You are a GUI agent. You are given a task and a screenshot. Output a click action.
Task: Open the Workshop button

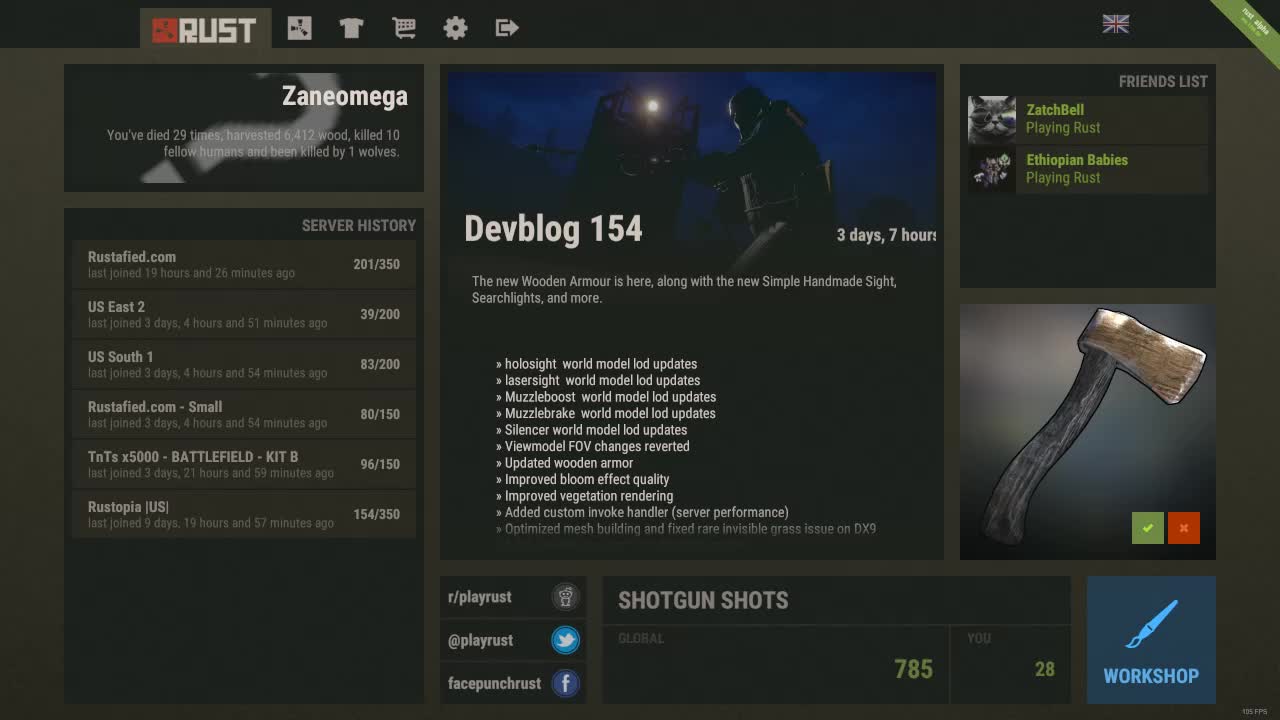click(1151, 640)
